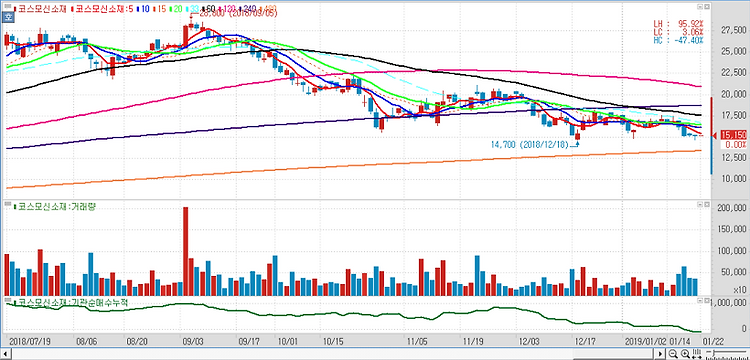The image size is (750, 360).
Task: Click the 2019/01/02 date axis label
Action: (645, 341)
